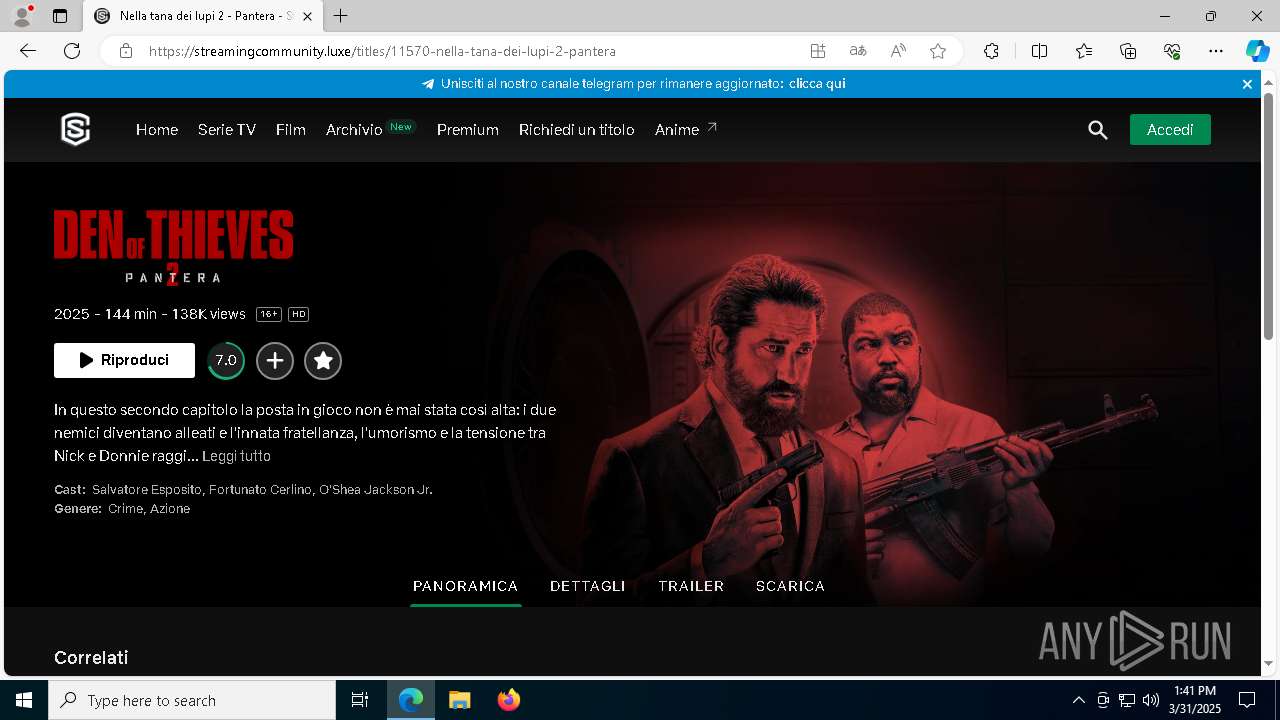Close the Nella tana dei lupi tab

coord(308,16)
